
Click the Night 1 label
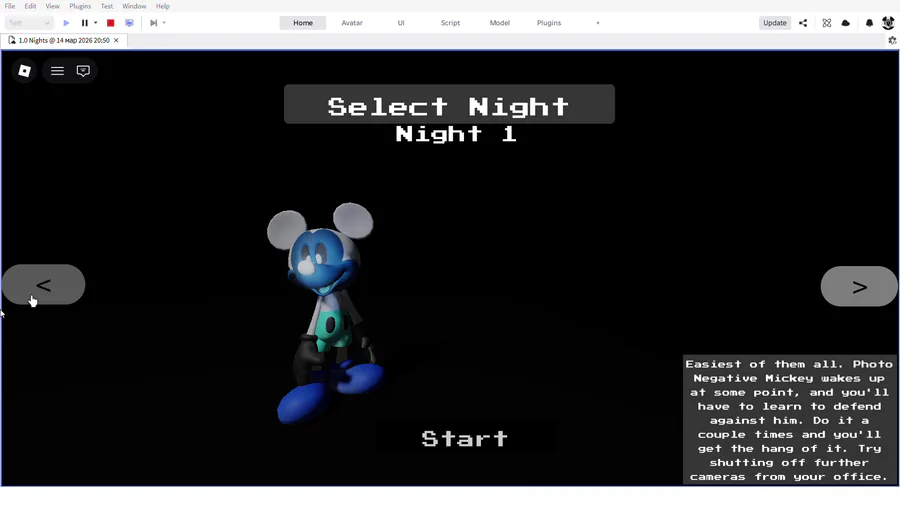point(456,134)
